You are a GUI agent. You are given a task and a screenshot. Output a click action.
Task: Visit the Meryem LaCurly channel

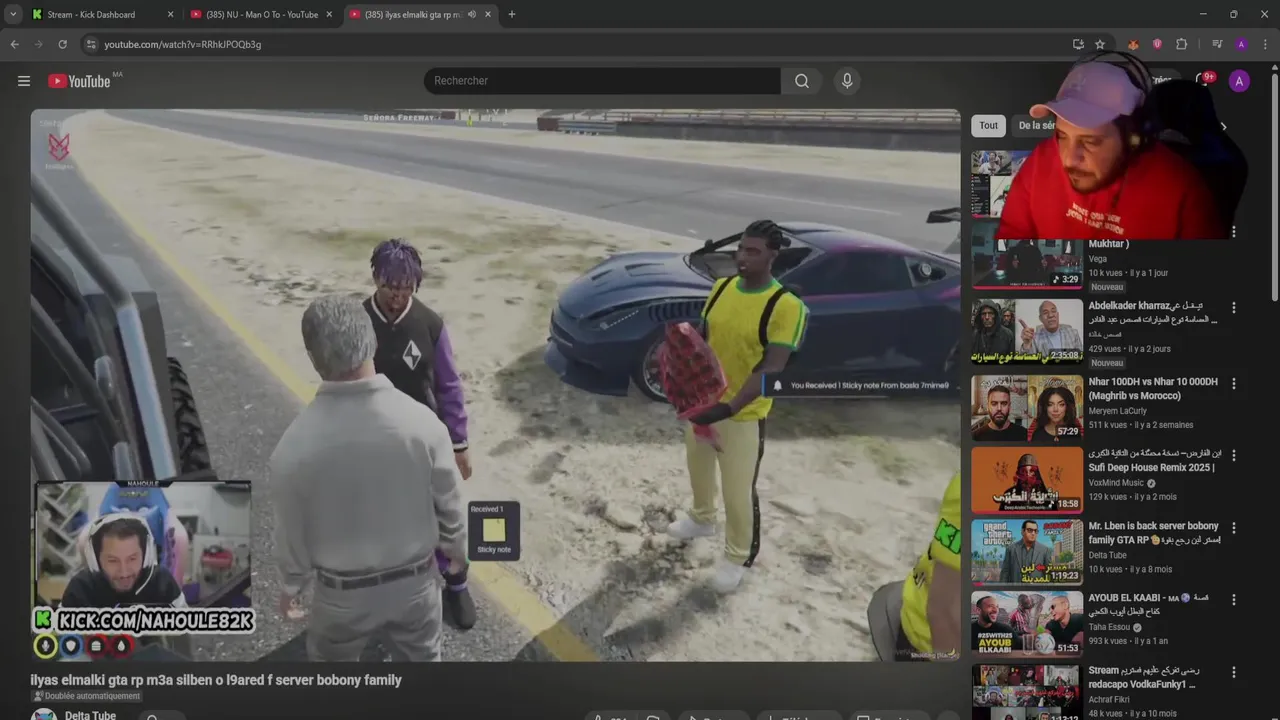tap(1118, 411)
